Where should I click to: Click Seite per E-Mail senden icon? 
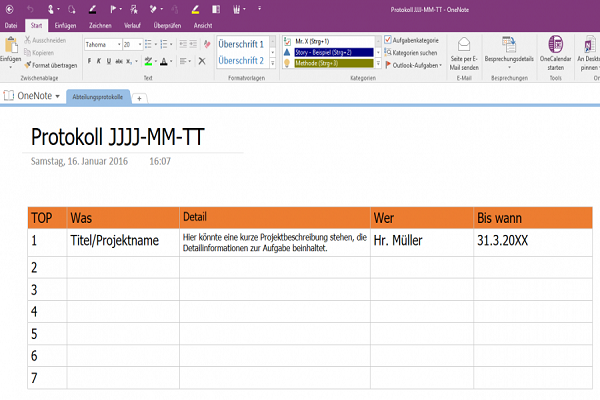click(464, 45)
